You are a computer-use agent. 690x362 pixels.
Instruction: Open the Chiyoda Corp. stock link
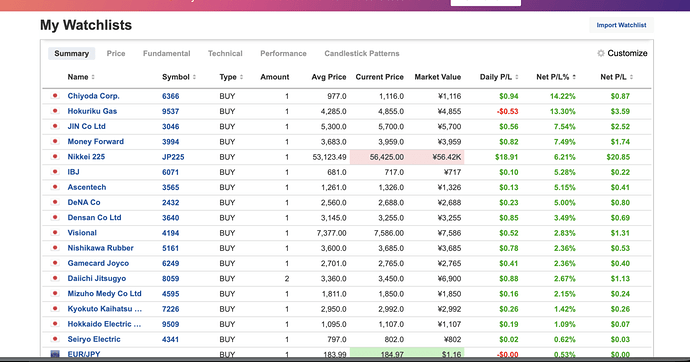click(93, 96)
